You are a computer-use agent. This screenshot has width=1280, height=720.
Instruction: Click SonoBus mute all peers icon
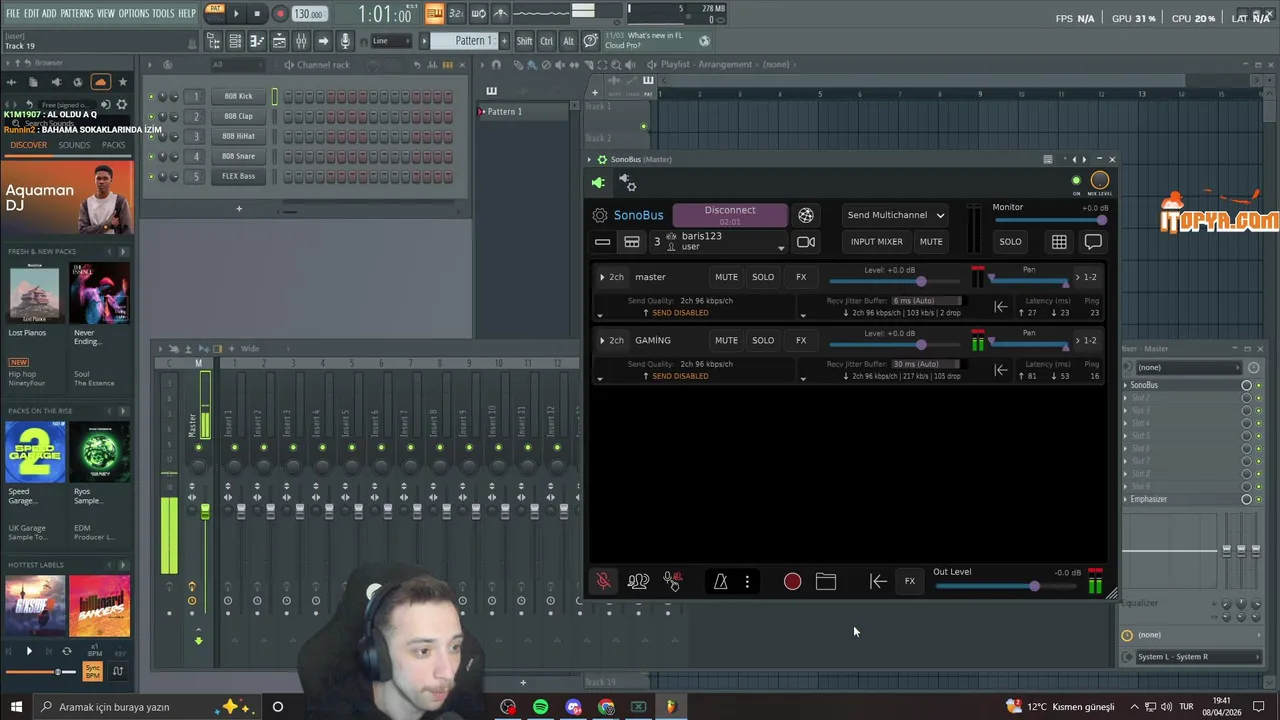pyautogui.click(x=638, y=581)
